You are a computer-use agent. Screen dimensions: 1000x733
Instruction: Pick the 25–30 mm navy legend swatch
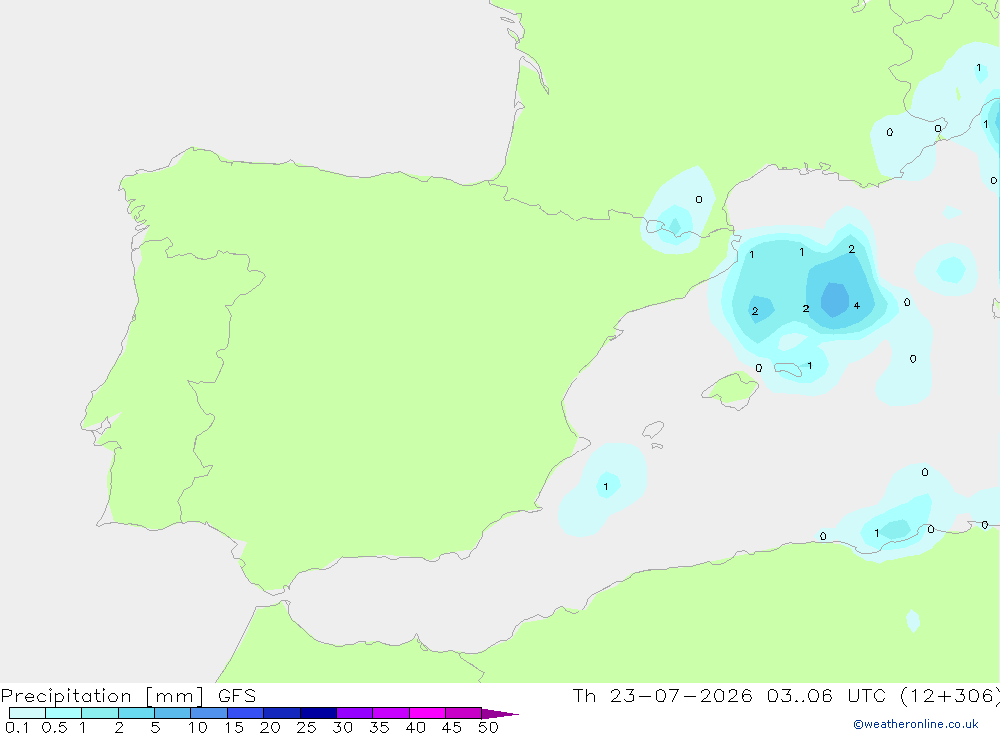coord(318,713)
